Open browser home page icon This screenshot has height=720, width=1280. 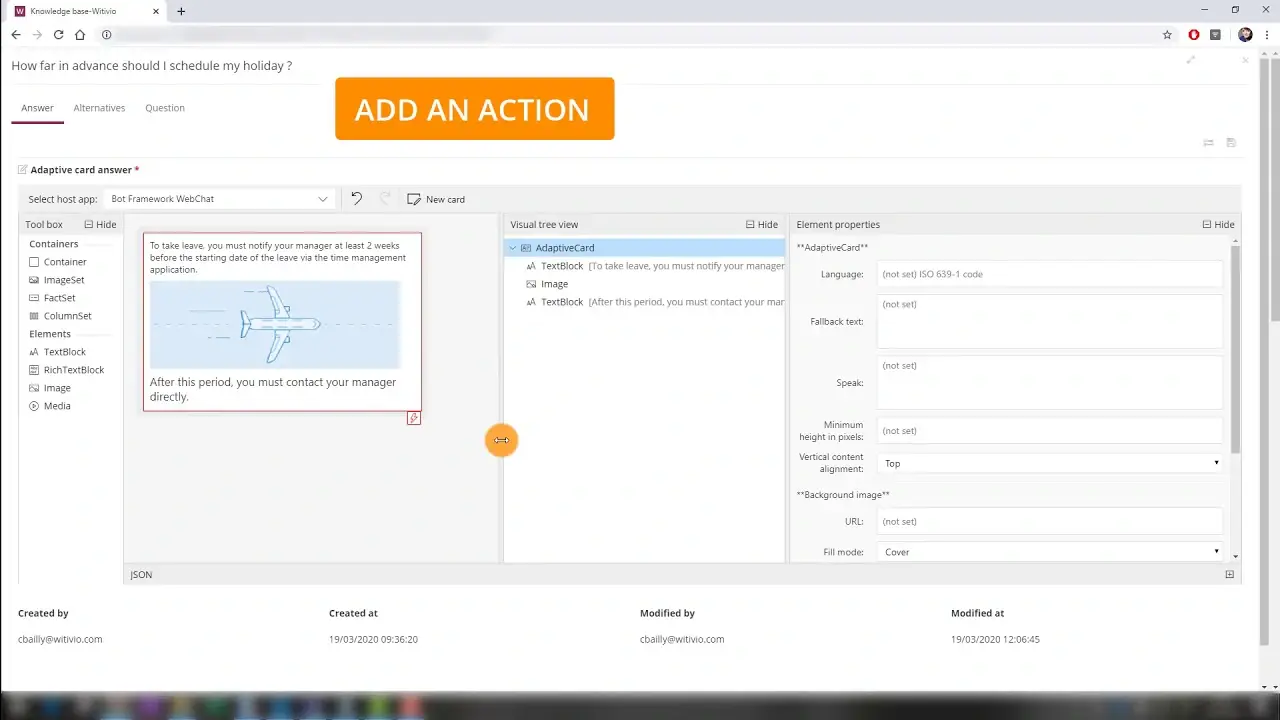[80, 35]
